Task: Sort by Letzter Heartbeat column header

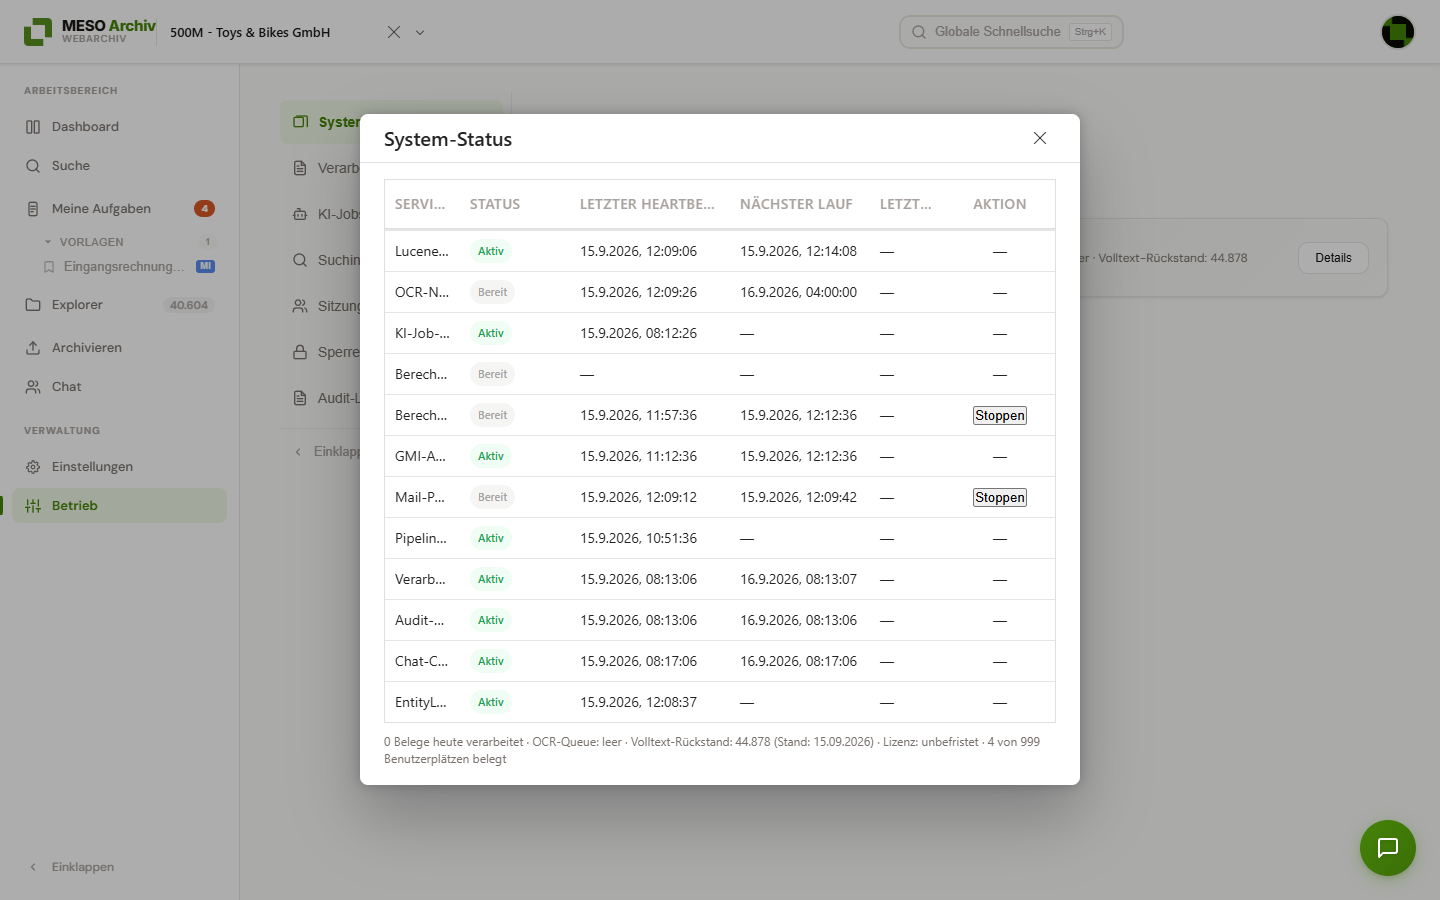Action: pos(647,204)
